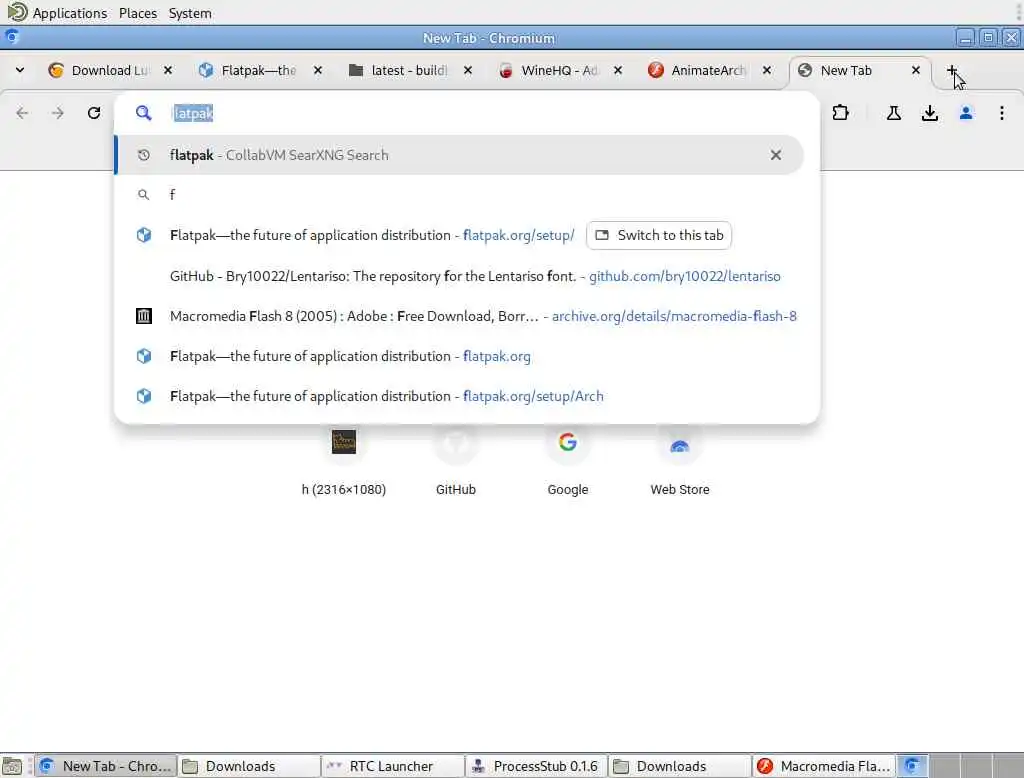Open the Places menu

coord(138,13)
